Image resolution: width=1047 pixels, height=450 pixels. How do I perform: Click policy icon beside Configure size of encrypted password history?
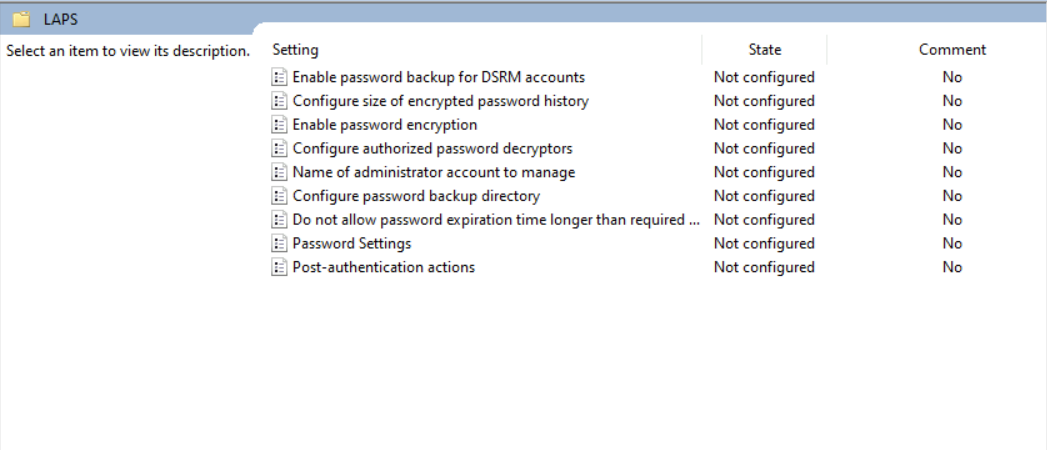coord(279,101)
